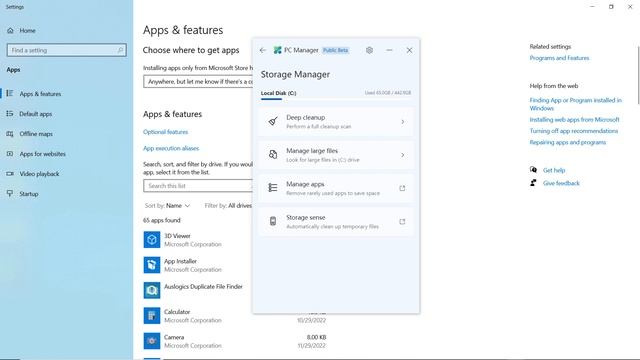
Task: Open Apps for websites settings page
Action: point(42,154)
